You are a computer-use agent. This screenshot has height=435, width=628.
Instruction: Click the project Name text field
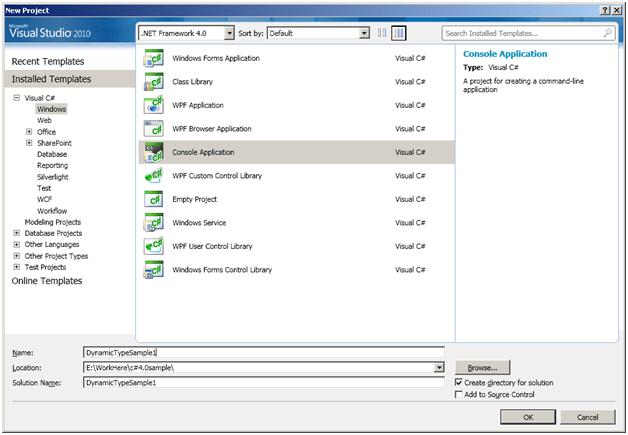click(x=262, y=352)
